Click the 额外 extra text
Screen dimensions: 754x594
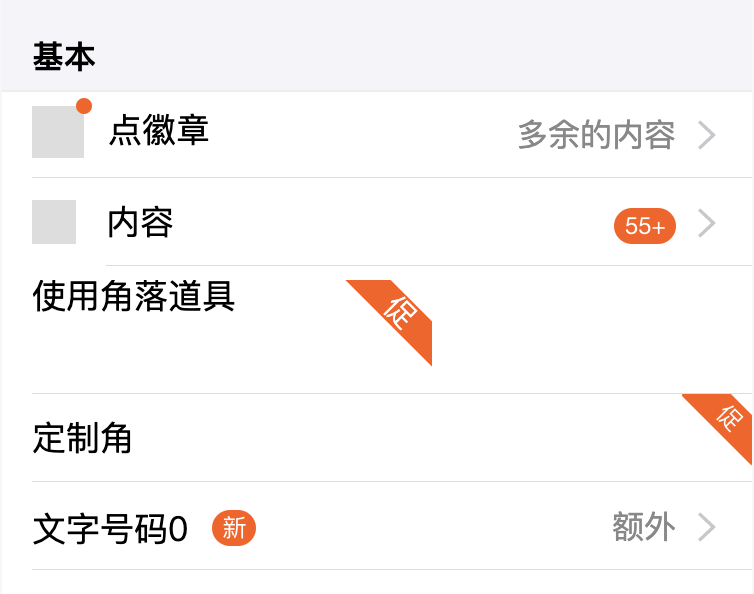coord(643,527)
